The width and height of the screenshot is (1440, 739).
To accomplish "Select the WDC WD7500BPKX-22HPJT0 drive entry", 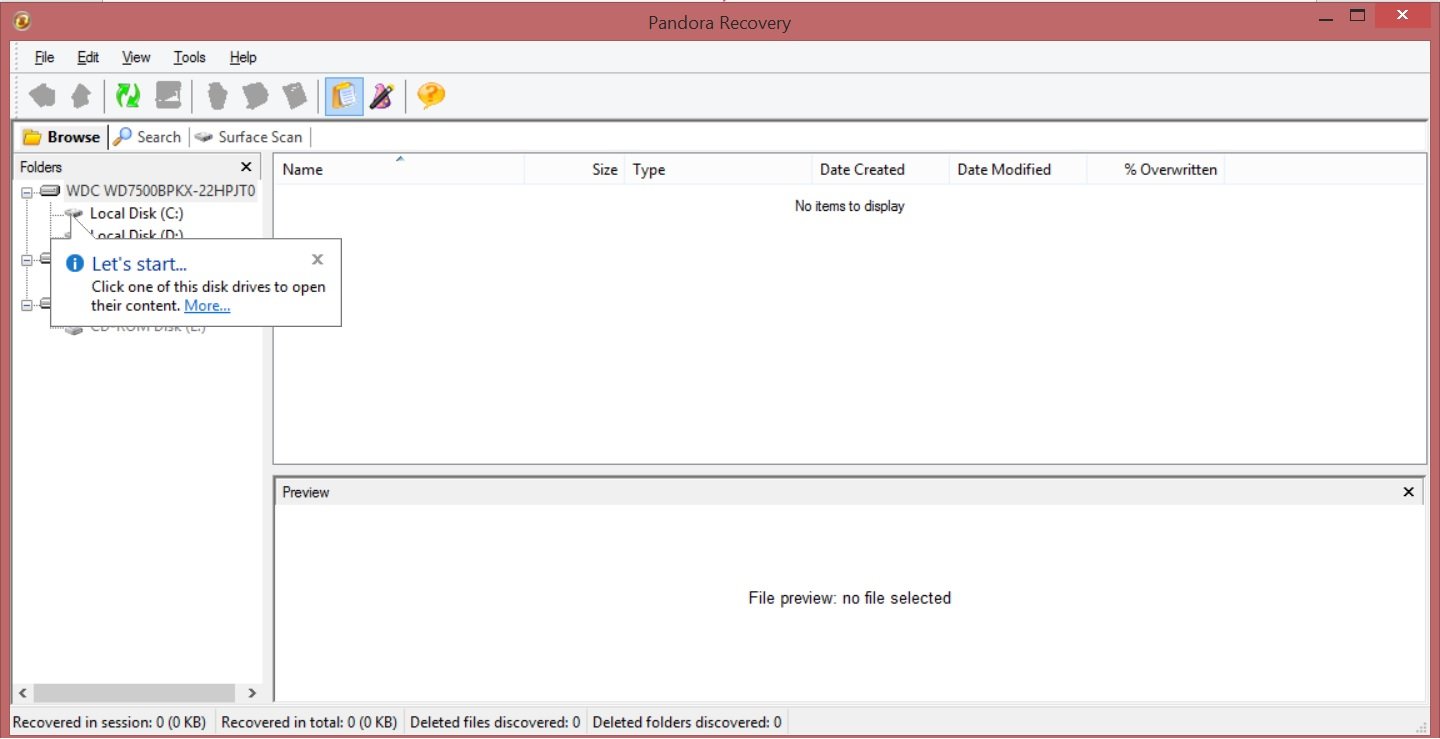I will [x=161, y=191].
